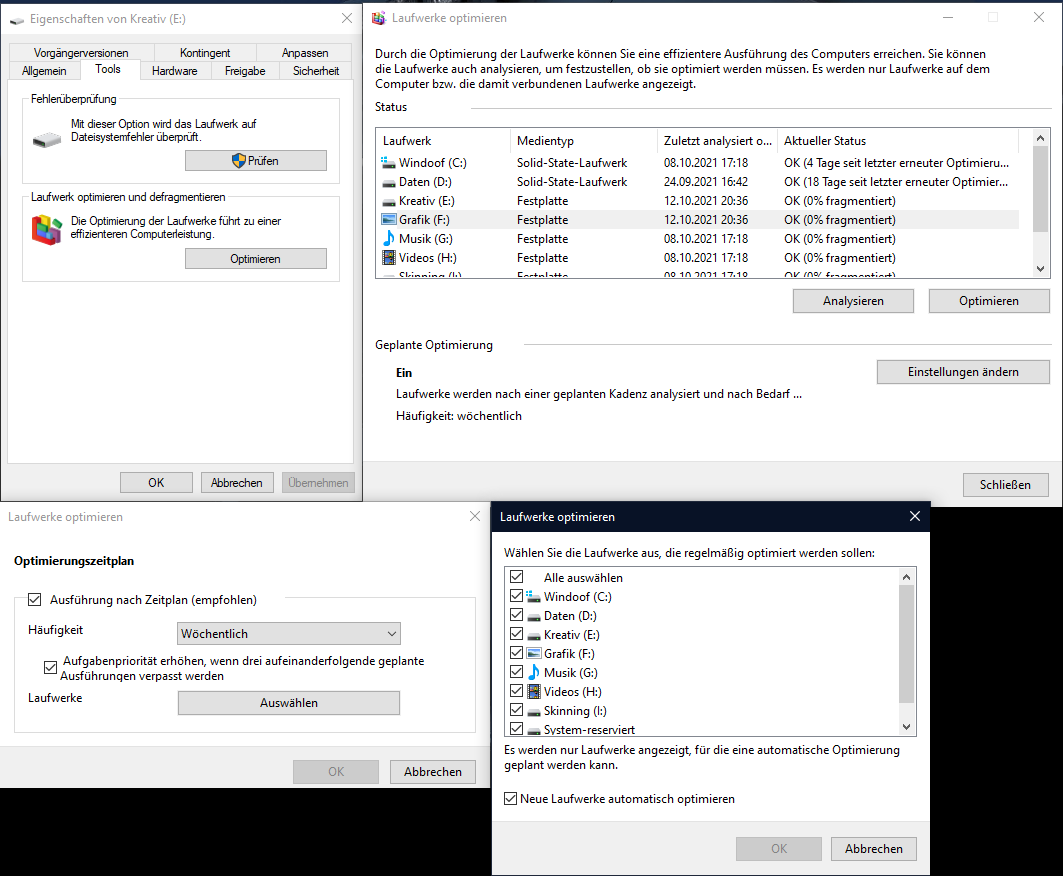The image size is (1063, 876).
Task: Select the Grafik (F:) picture icon in status list
Action: 389,220
